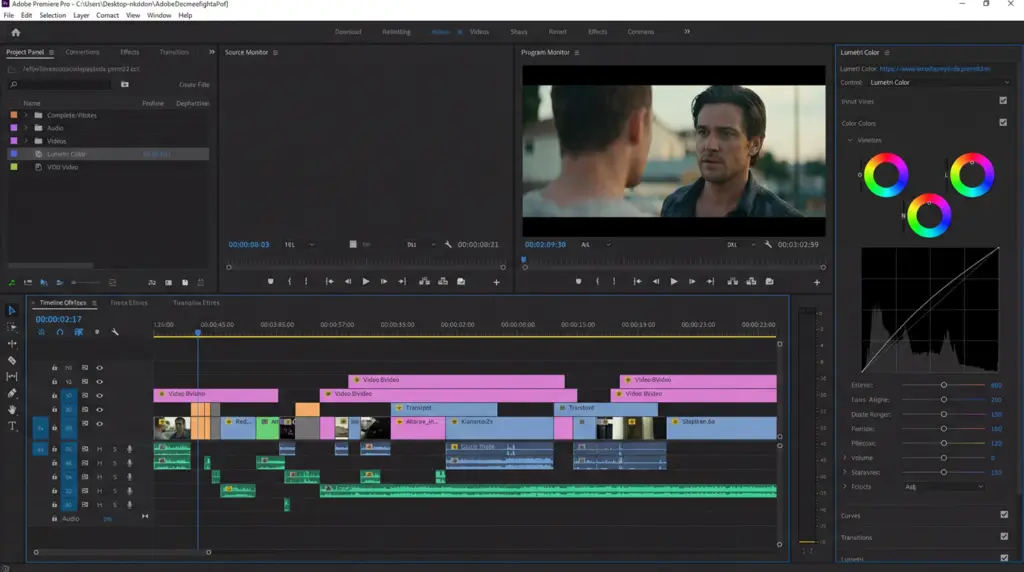Adjust the Duate Ronger slider
Screen dimensions: 1024x572
point(944,414)
